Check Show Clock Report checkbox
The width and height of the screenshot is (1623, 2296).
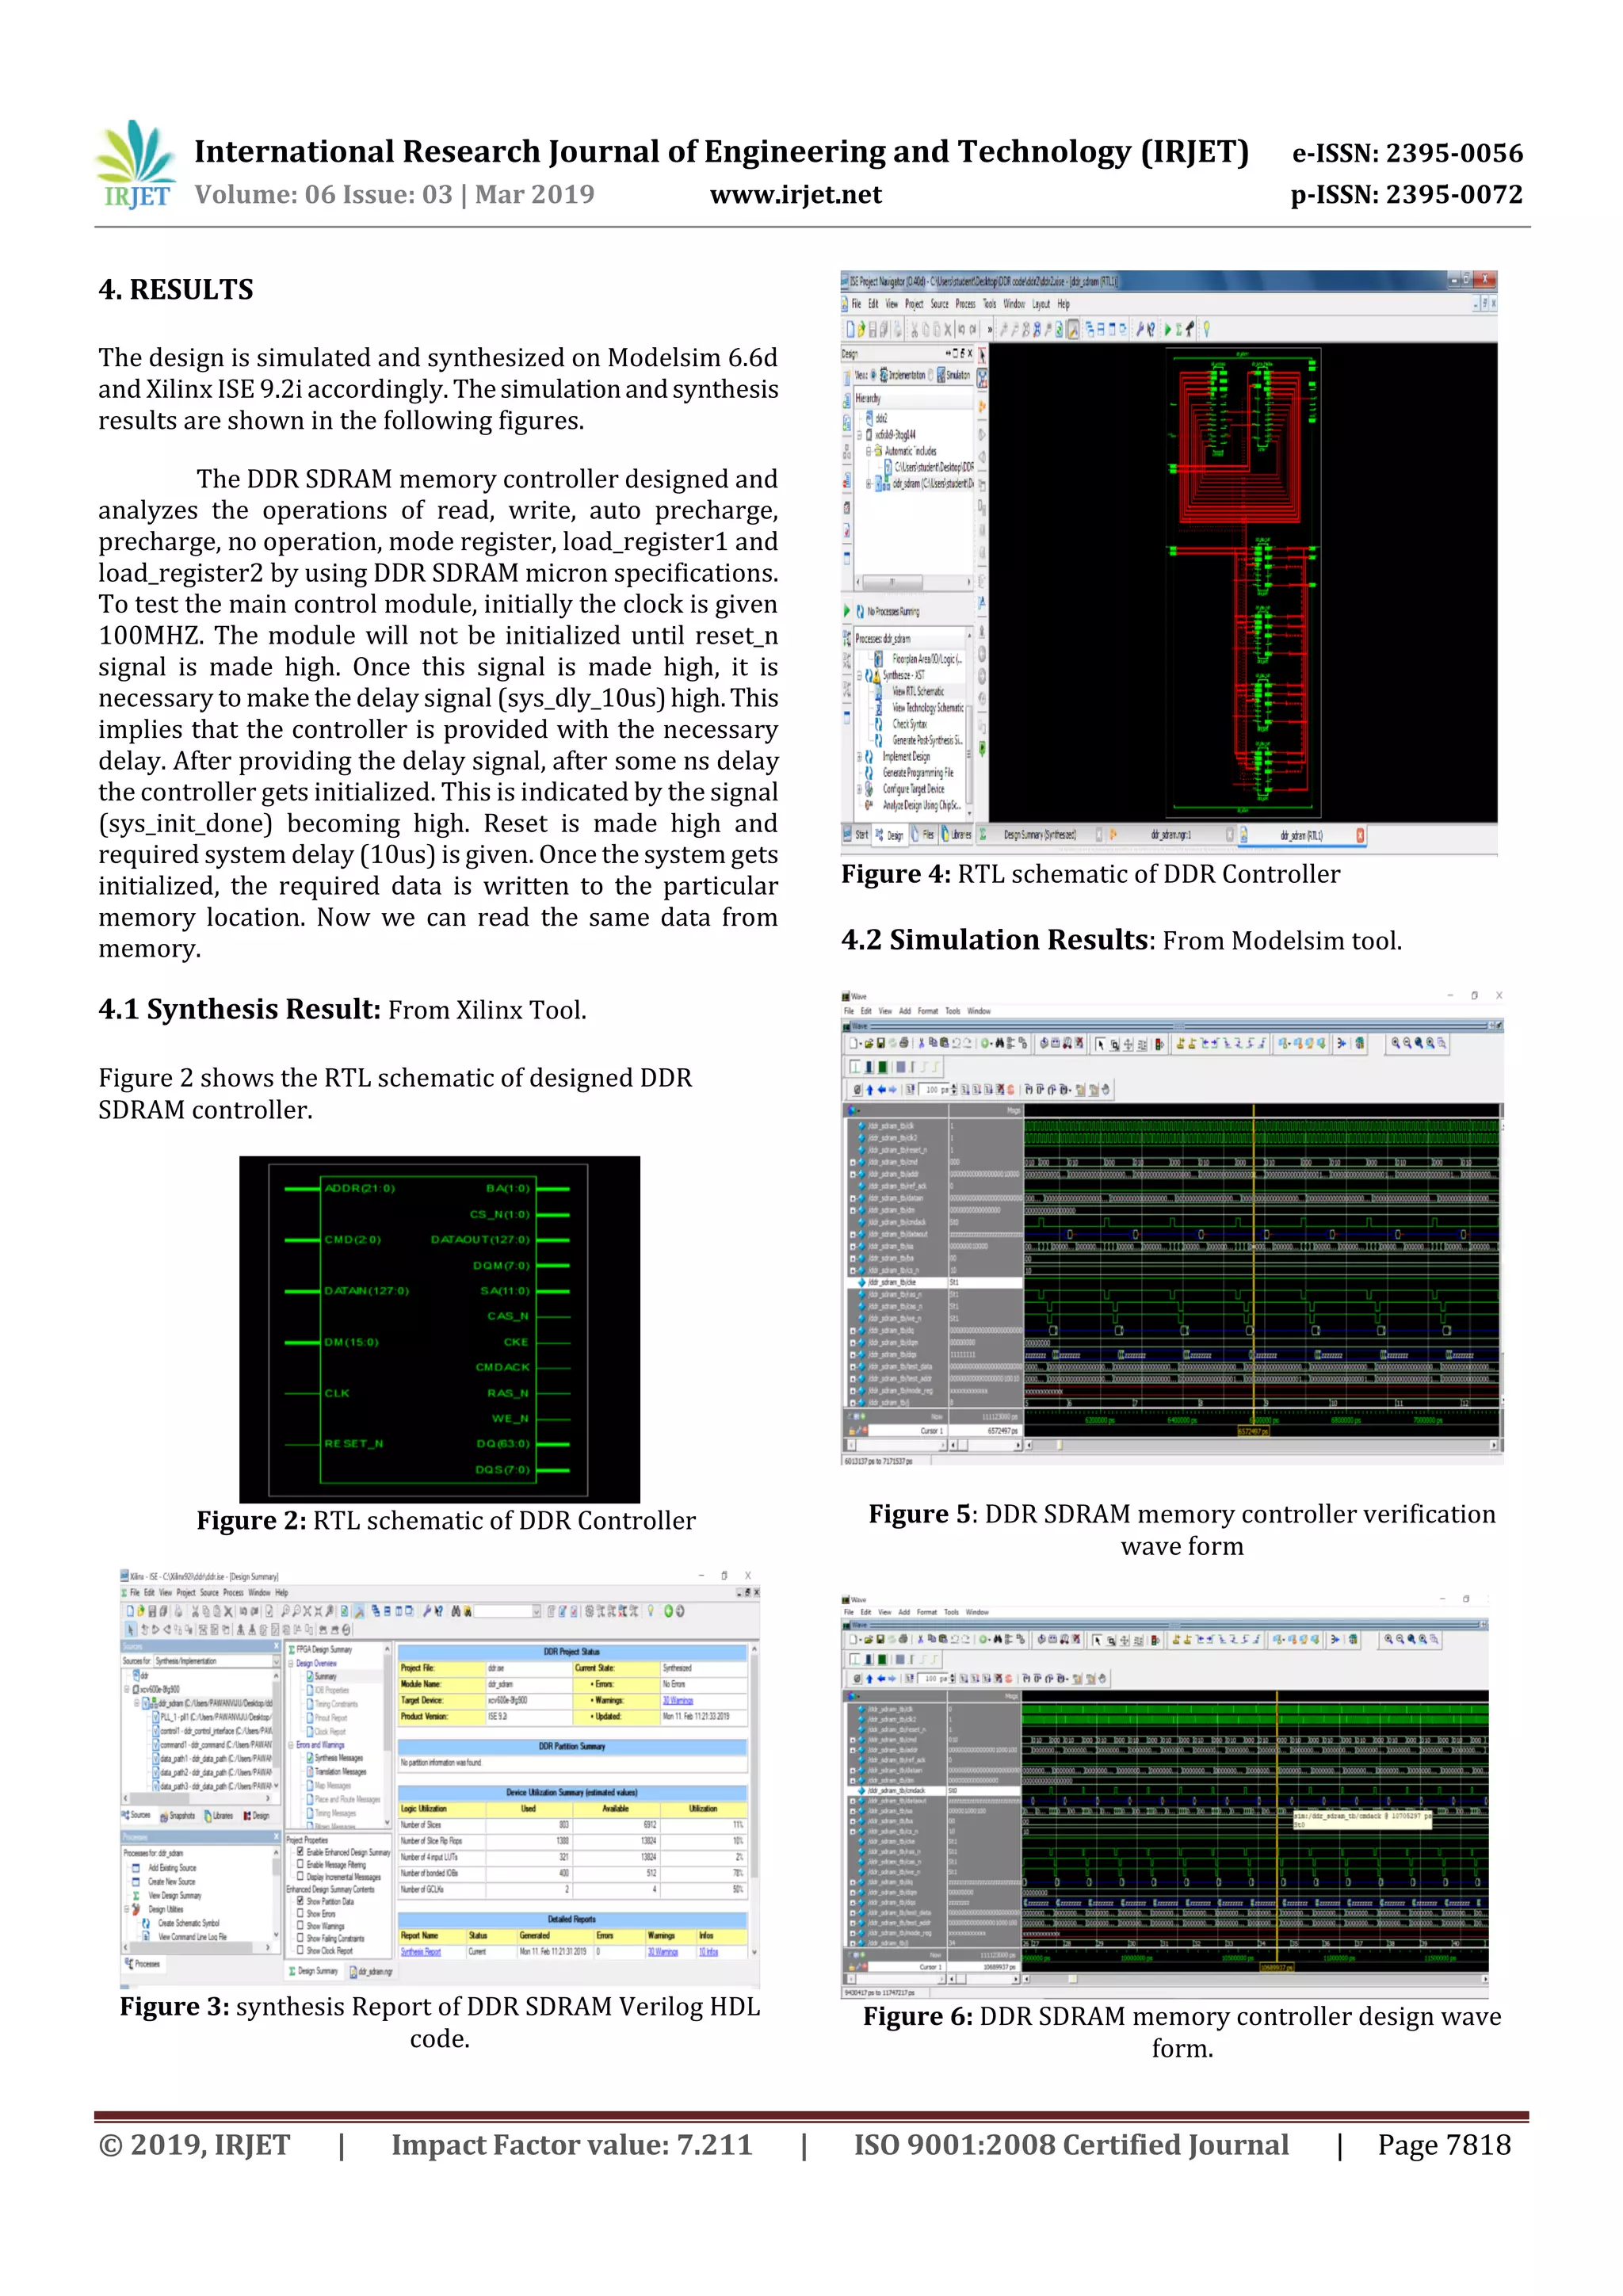300,1950
